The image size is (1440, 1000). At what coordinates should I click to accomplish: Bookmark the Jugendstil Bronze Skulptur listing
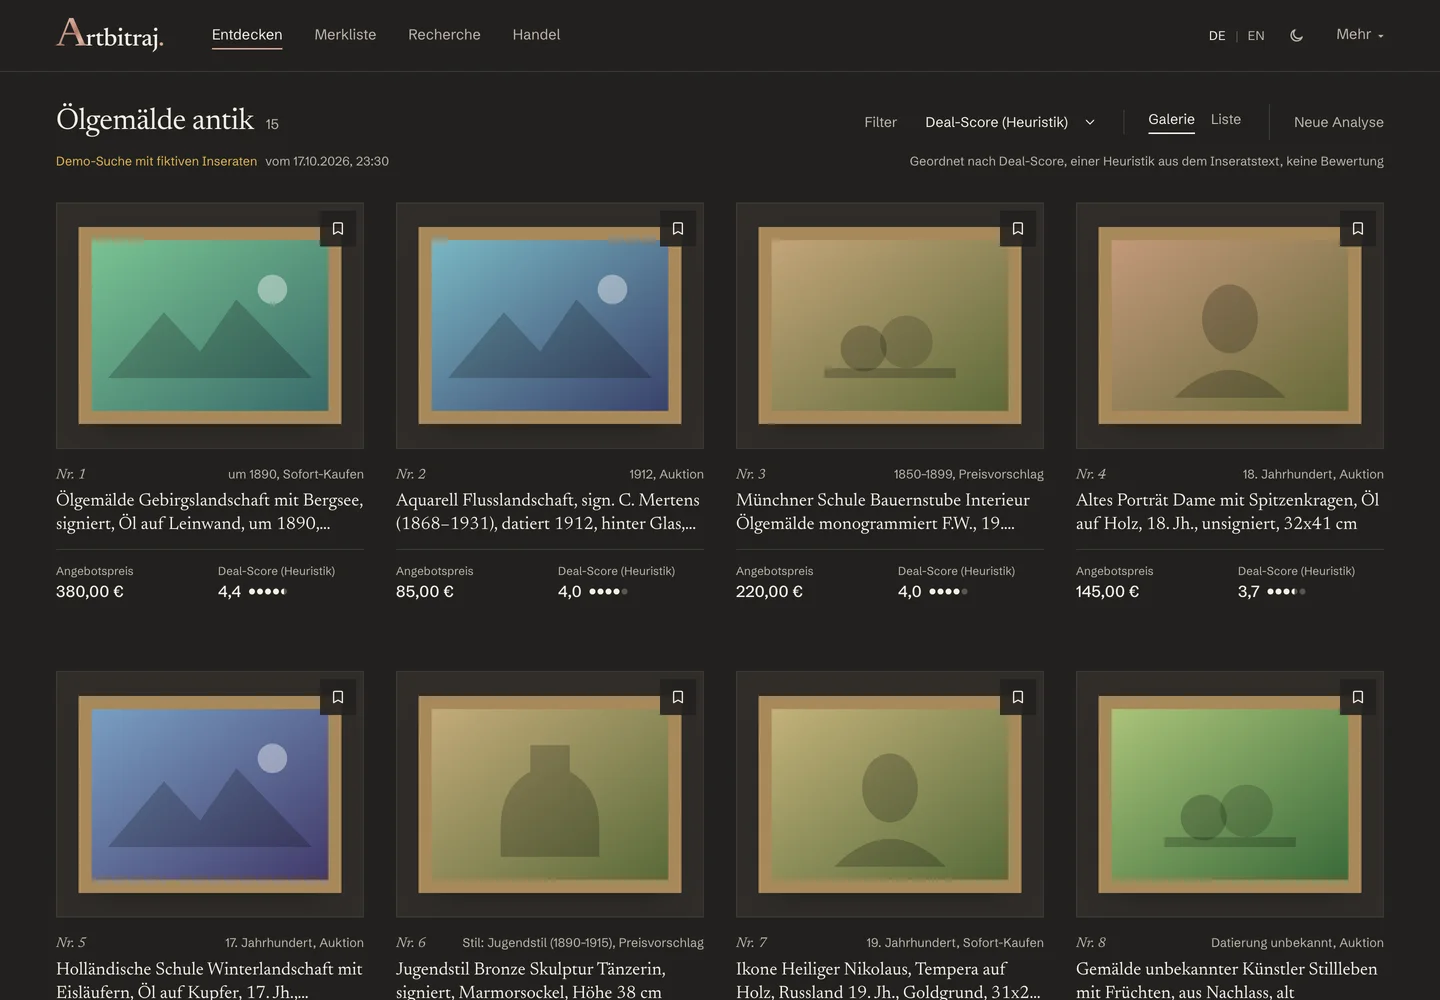(678, 697)
